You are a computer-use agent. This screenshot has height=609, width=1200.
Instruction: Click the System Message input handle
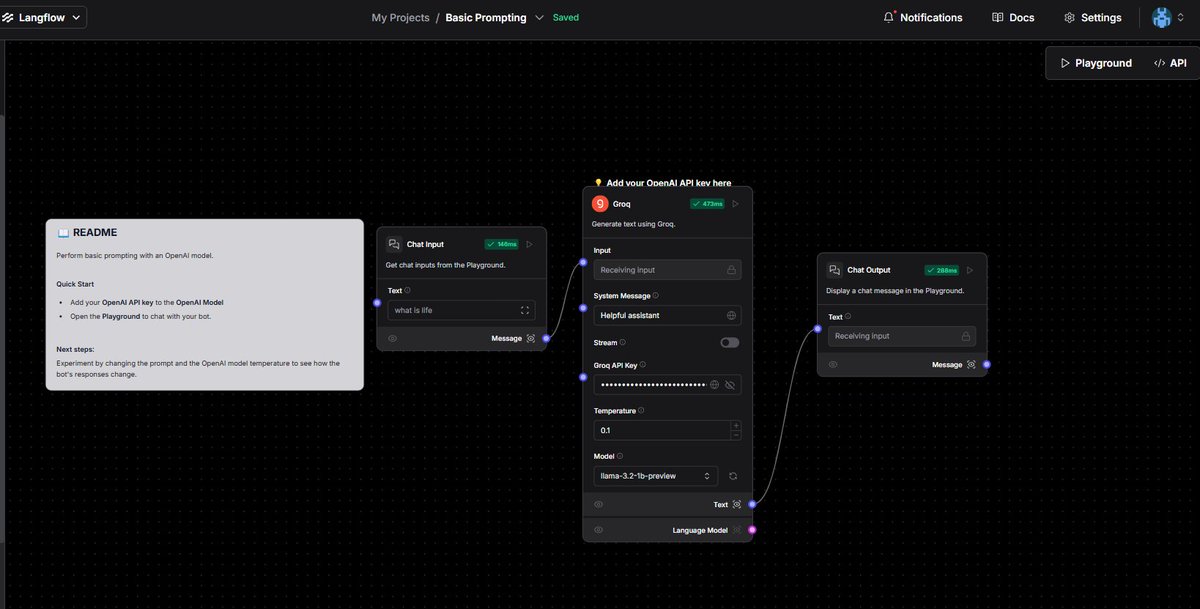[x=582, y=306]
